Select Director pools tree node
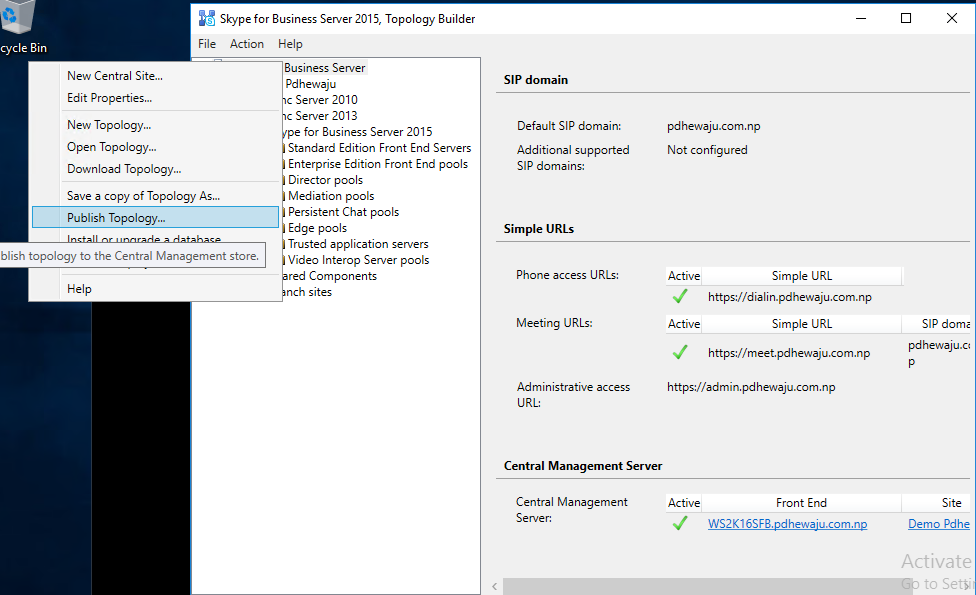The width and height of the screenshot is (976, 595). [325, 180]
